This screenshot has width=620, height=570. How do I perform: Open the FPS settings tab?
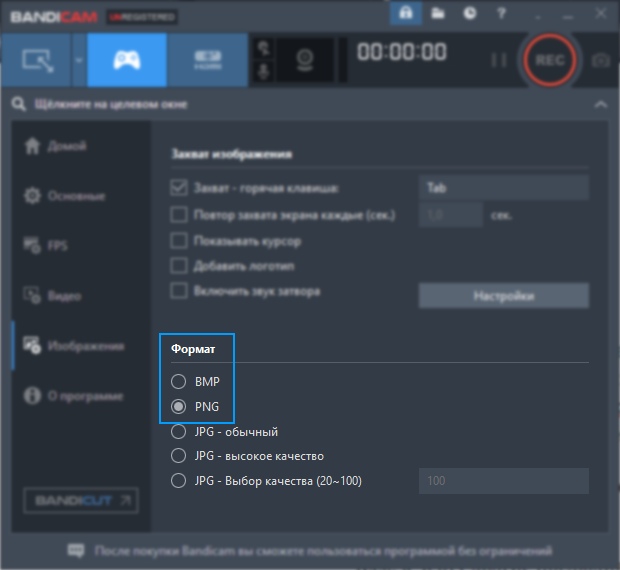point(81,245)
